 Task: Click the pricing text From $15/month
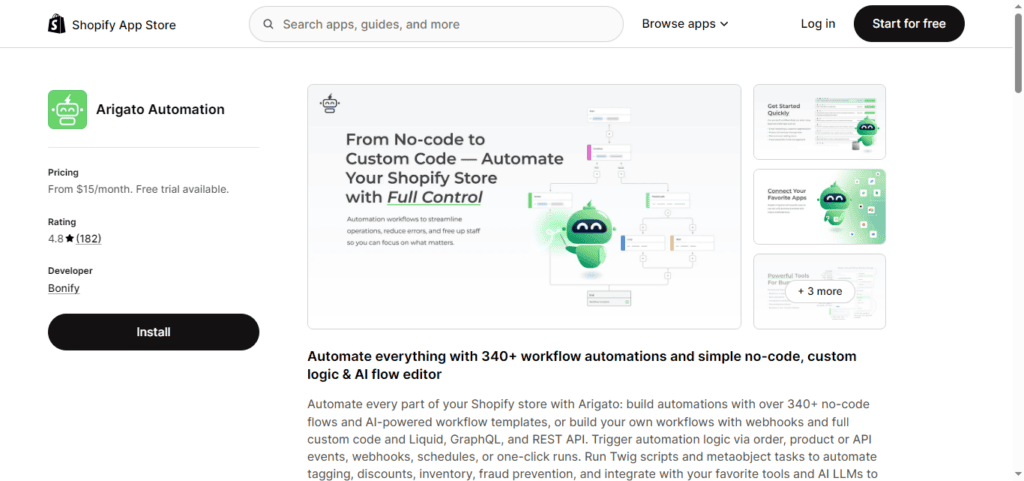click(138, 189)
